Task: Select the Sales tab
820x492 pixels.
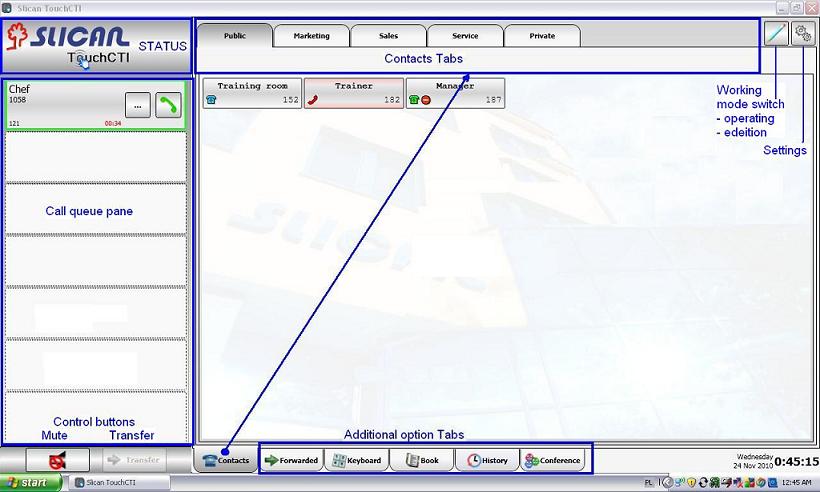Action: click(x=388, y=36)
